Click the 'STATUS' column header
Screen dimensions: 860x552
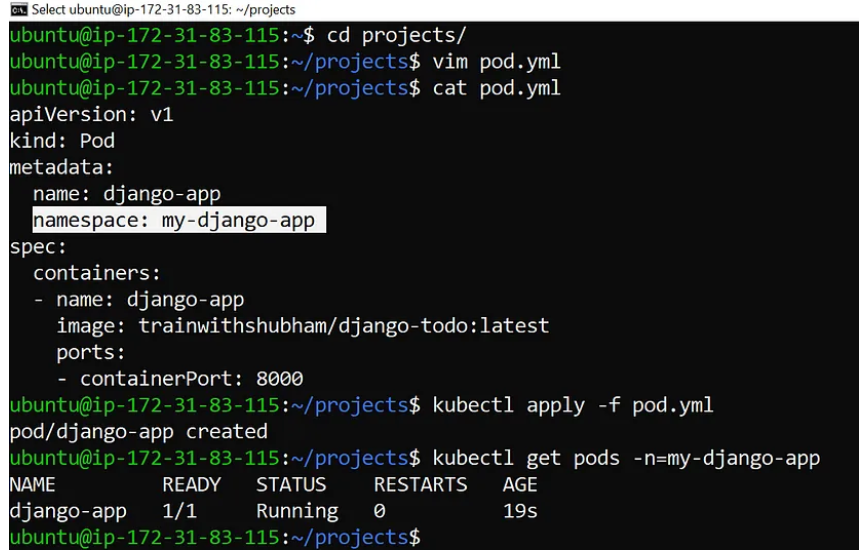pos(291,485)
